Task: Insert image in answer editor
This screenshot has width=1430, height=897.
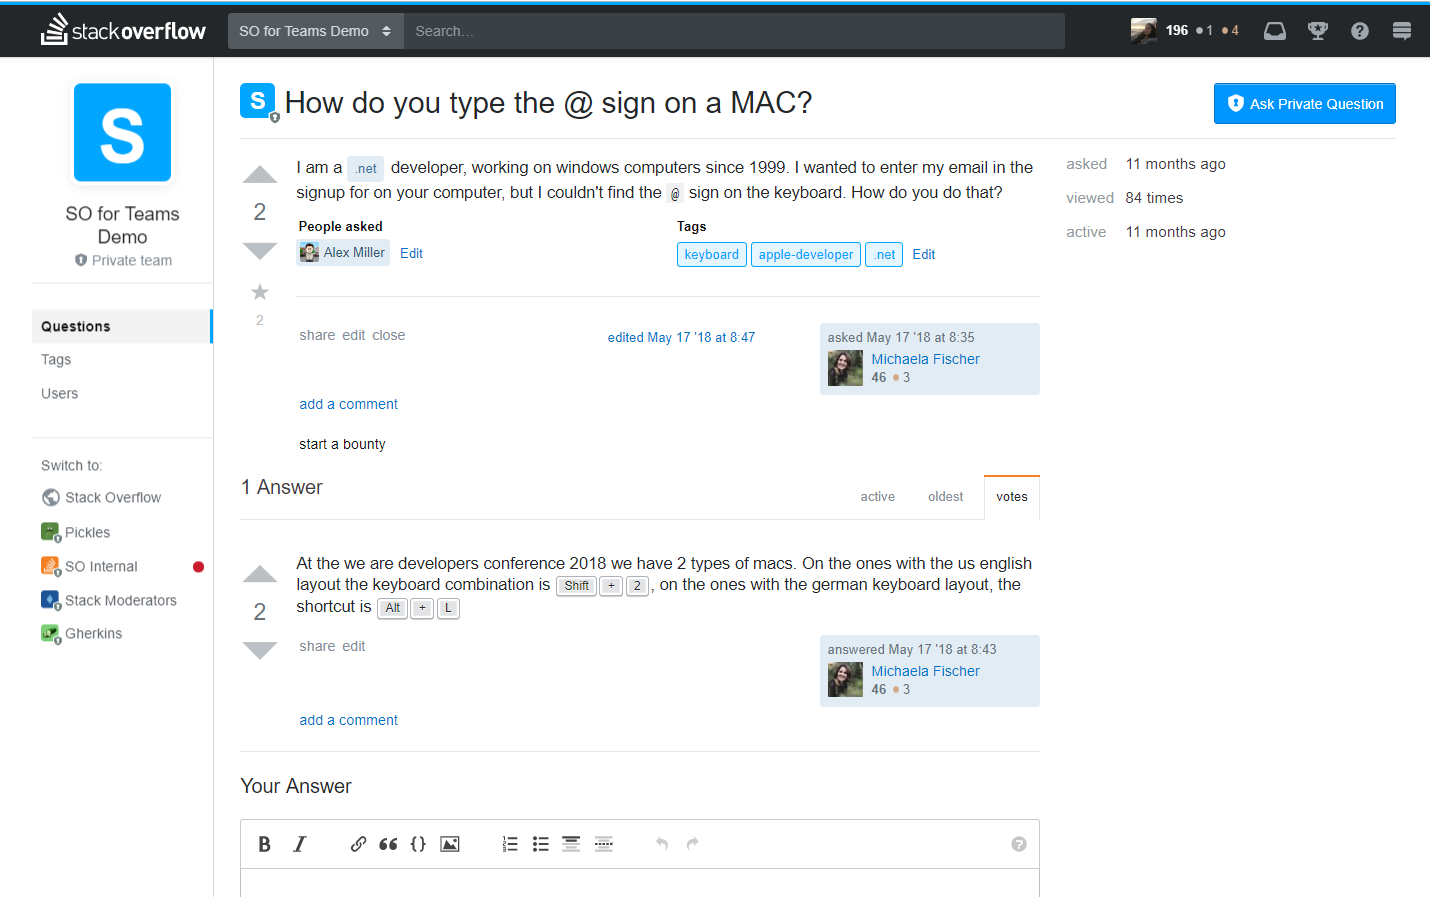Action: (x=450, y=844)
